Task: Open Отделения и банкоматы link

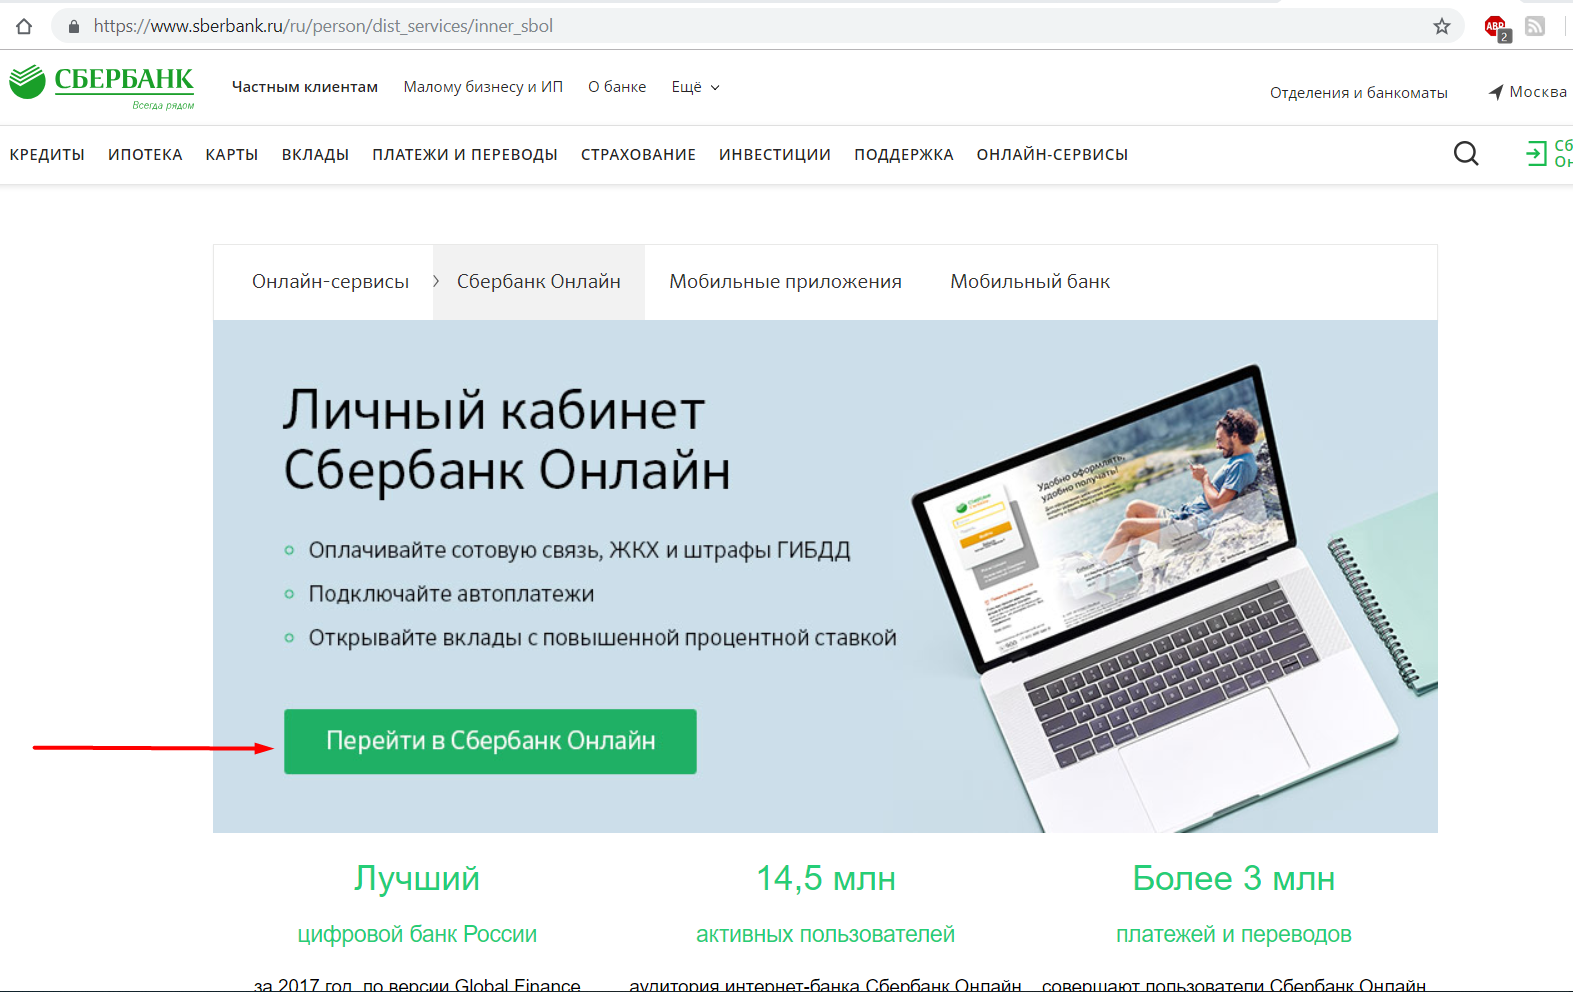Action: (1358, 93)
